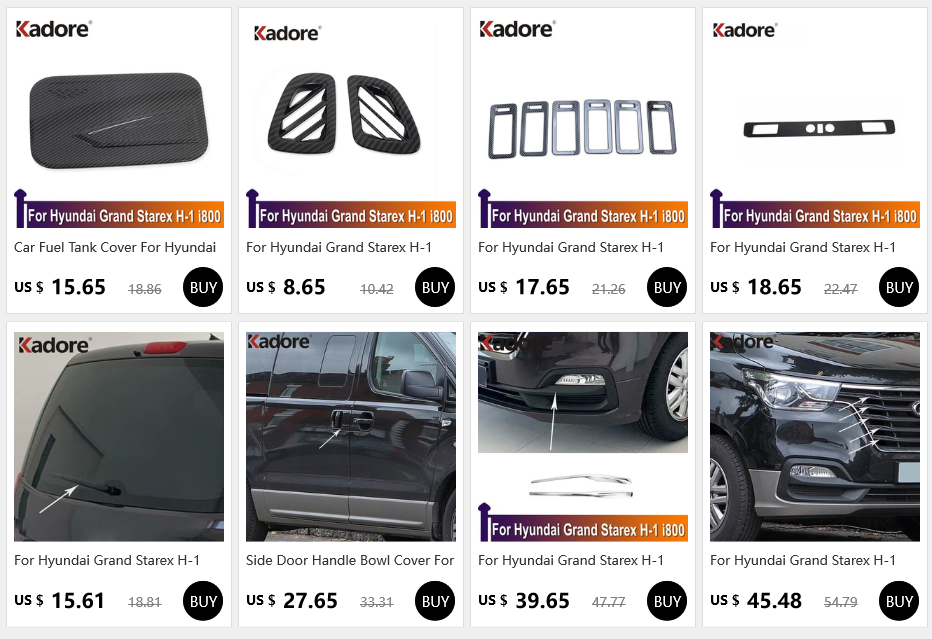Buy the $18.65 trim strip product

tap(899, 287)
